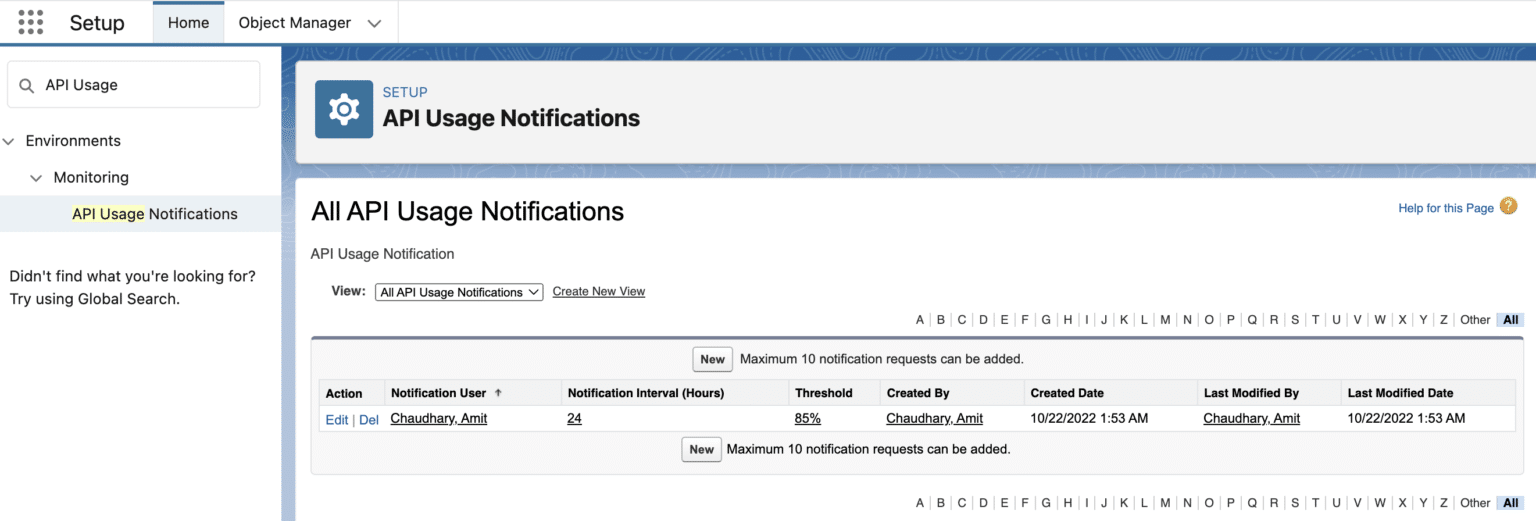Collapse the Monitoring tree node
The height and width of the screenshot is (521, 1536).
coord(36,178)
